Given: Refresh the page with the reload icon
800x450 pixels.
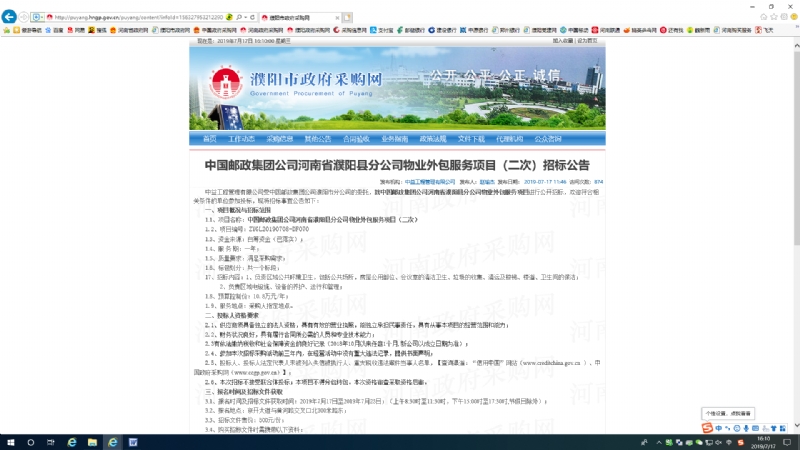Looking at the screenshot, I should tap(252, 17).
